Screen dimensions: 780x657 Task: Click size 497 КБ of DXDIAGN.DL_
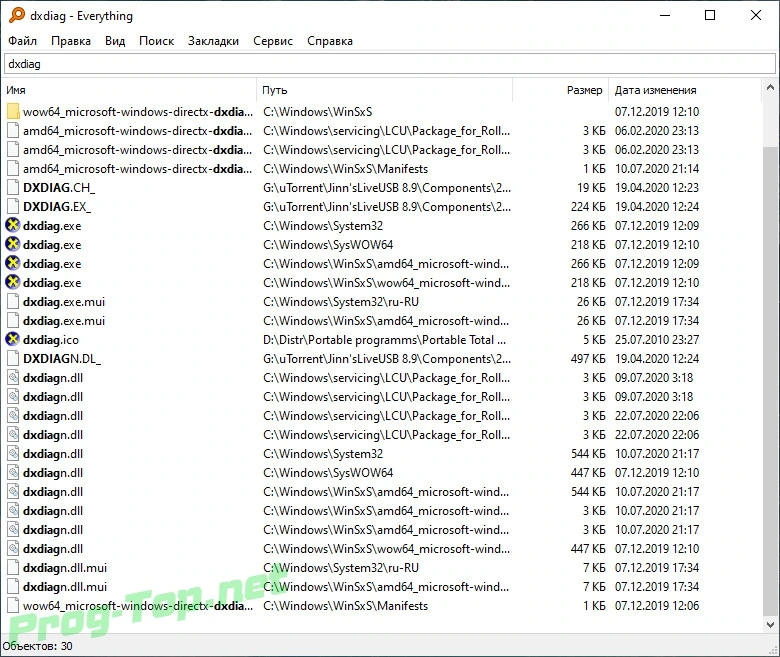coord(588,359)
